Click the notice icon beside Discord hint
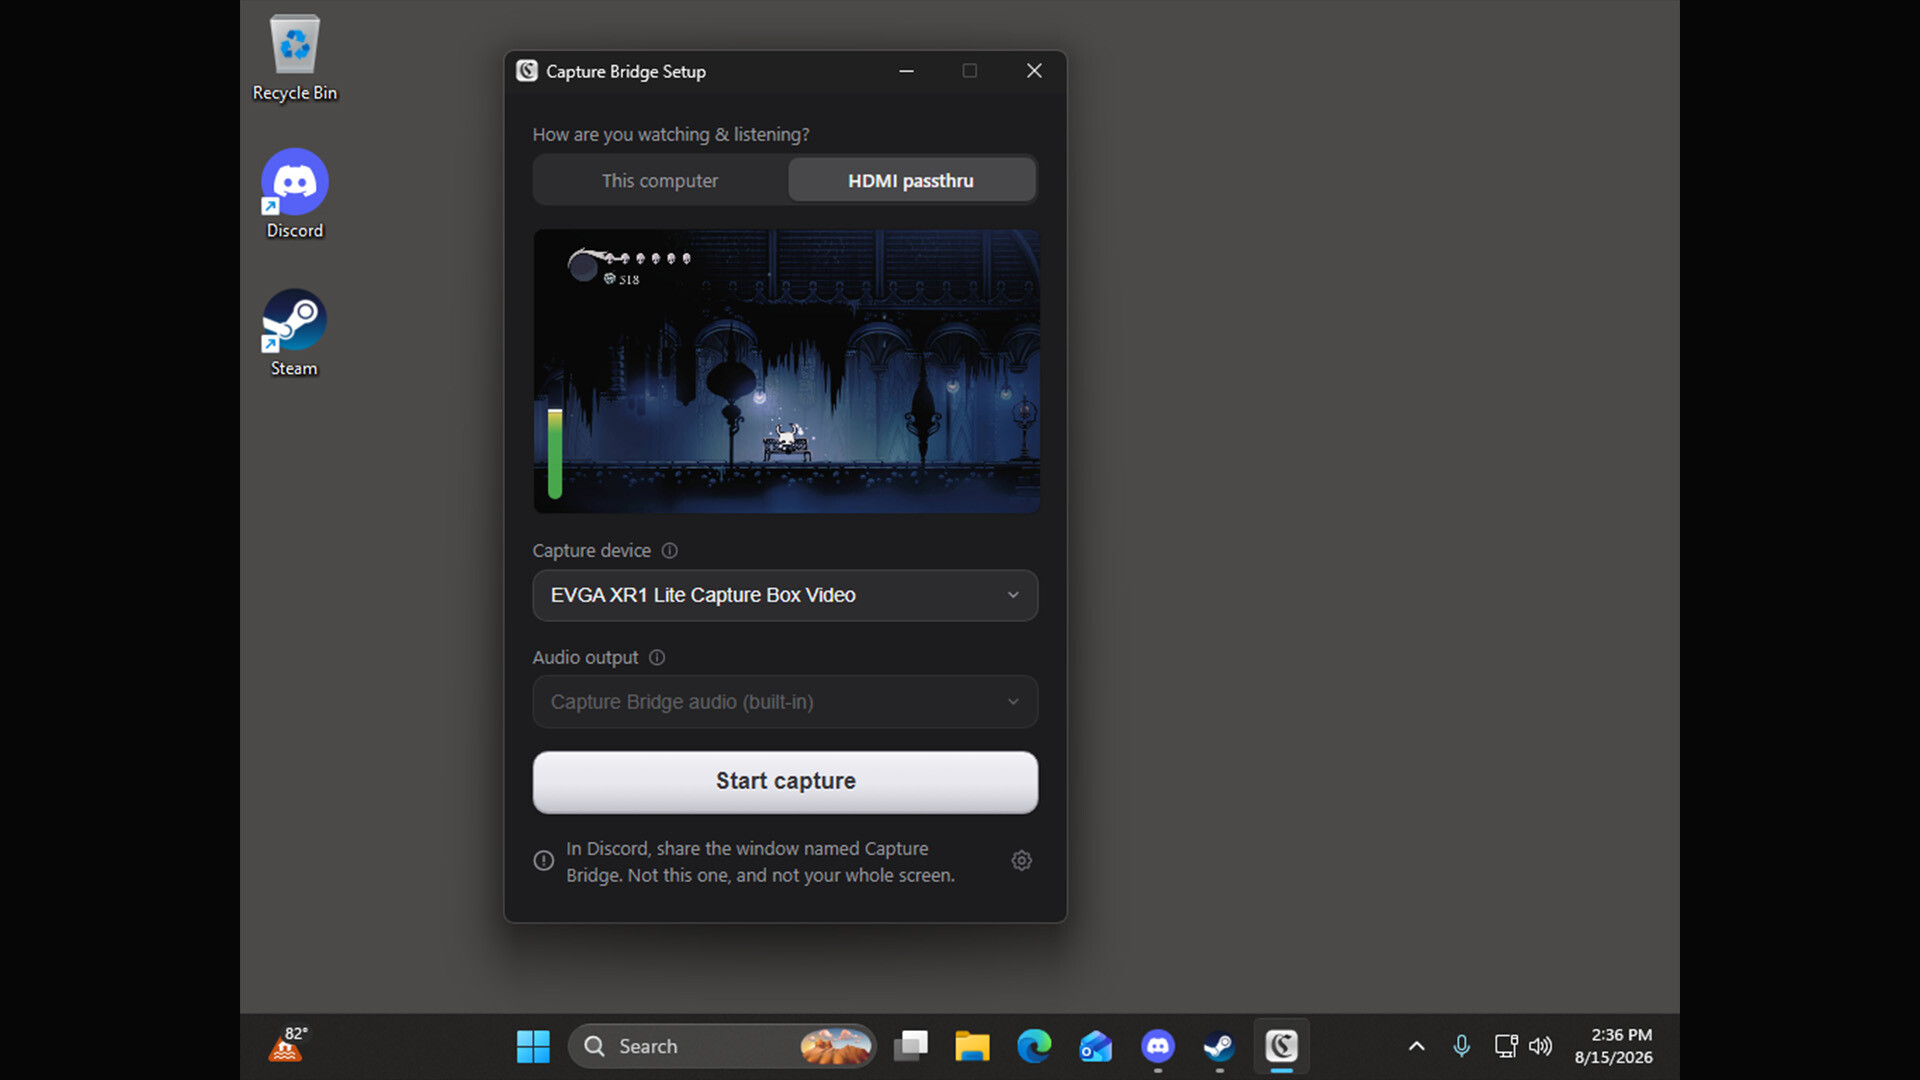 (543, 860)
